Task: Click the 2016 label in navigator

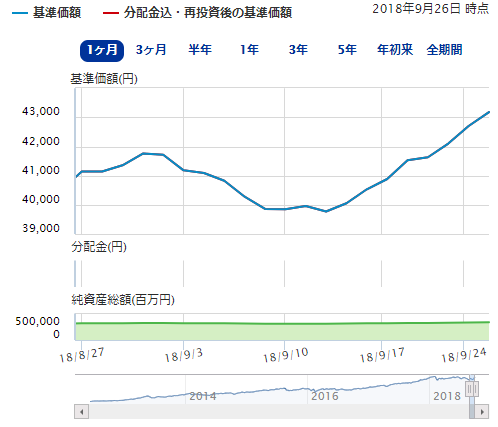Action: click(325, 396)
